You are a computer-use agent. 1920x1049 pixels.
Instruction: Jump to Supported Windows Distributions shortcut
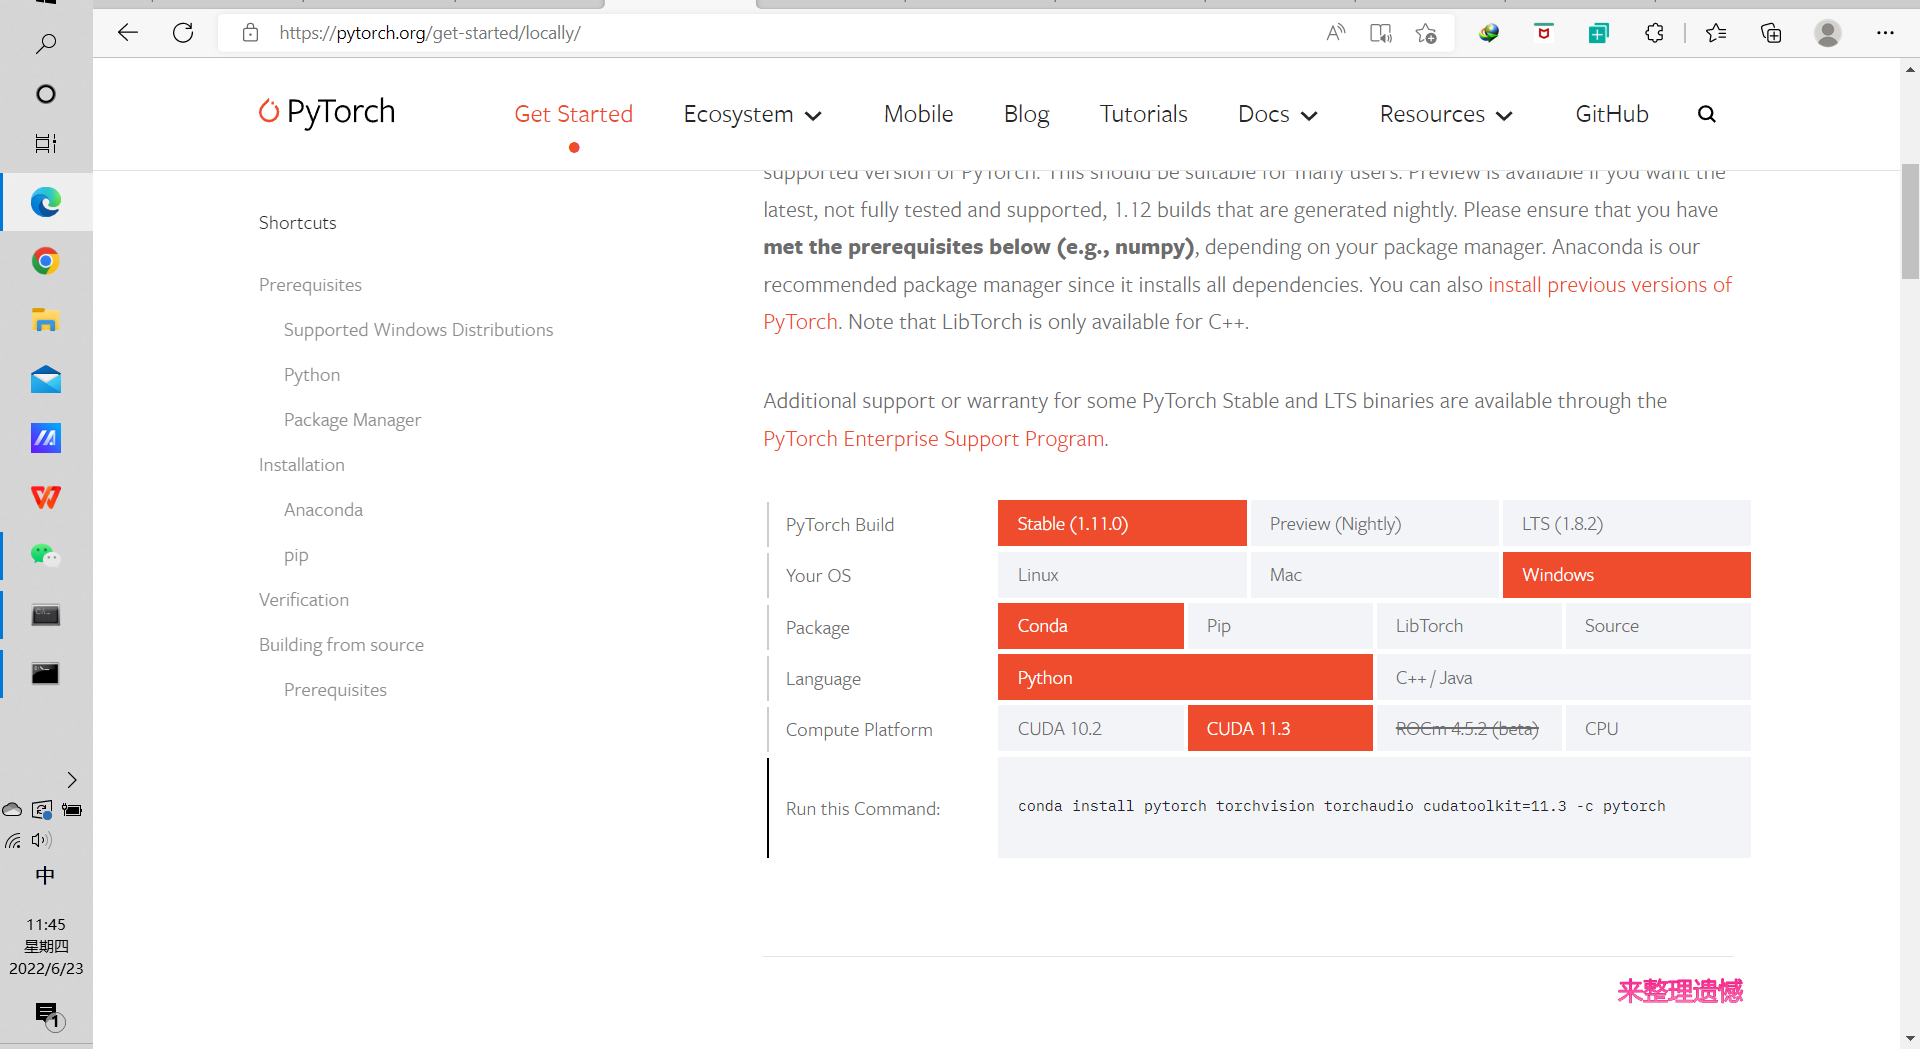(x=418, y=330)
